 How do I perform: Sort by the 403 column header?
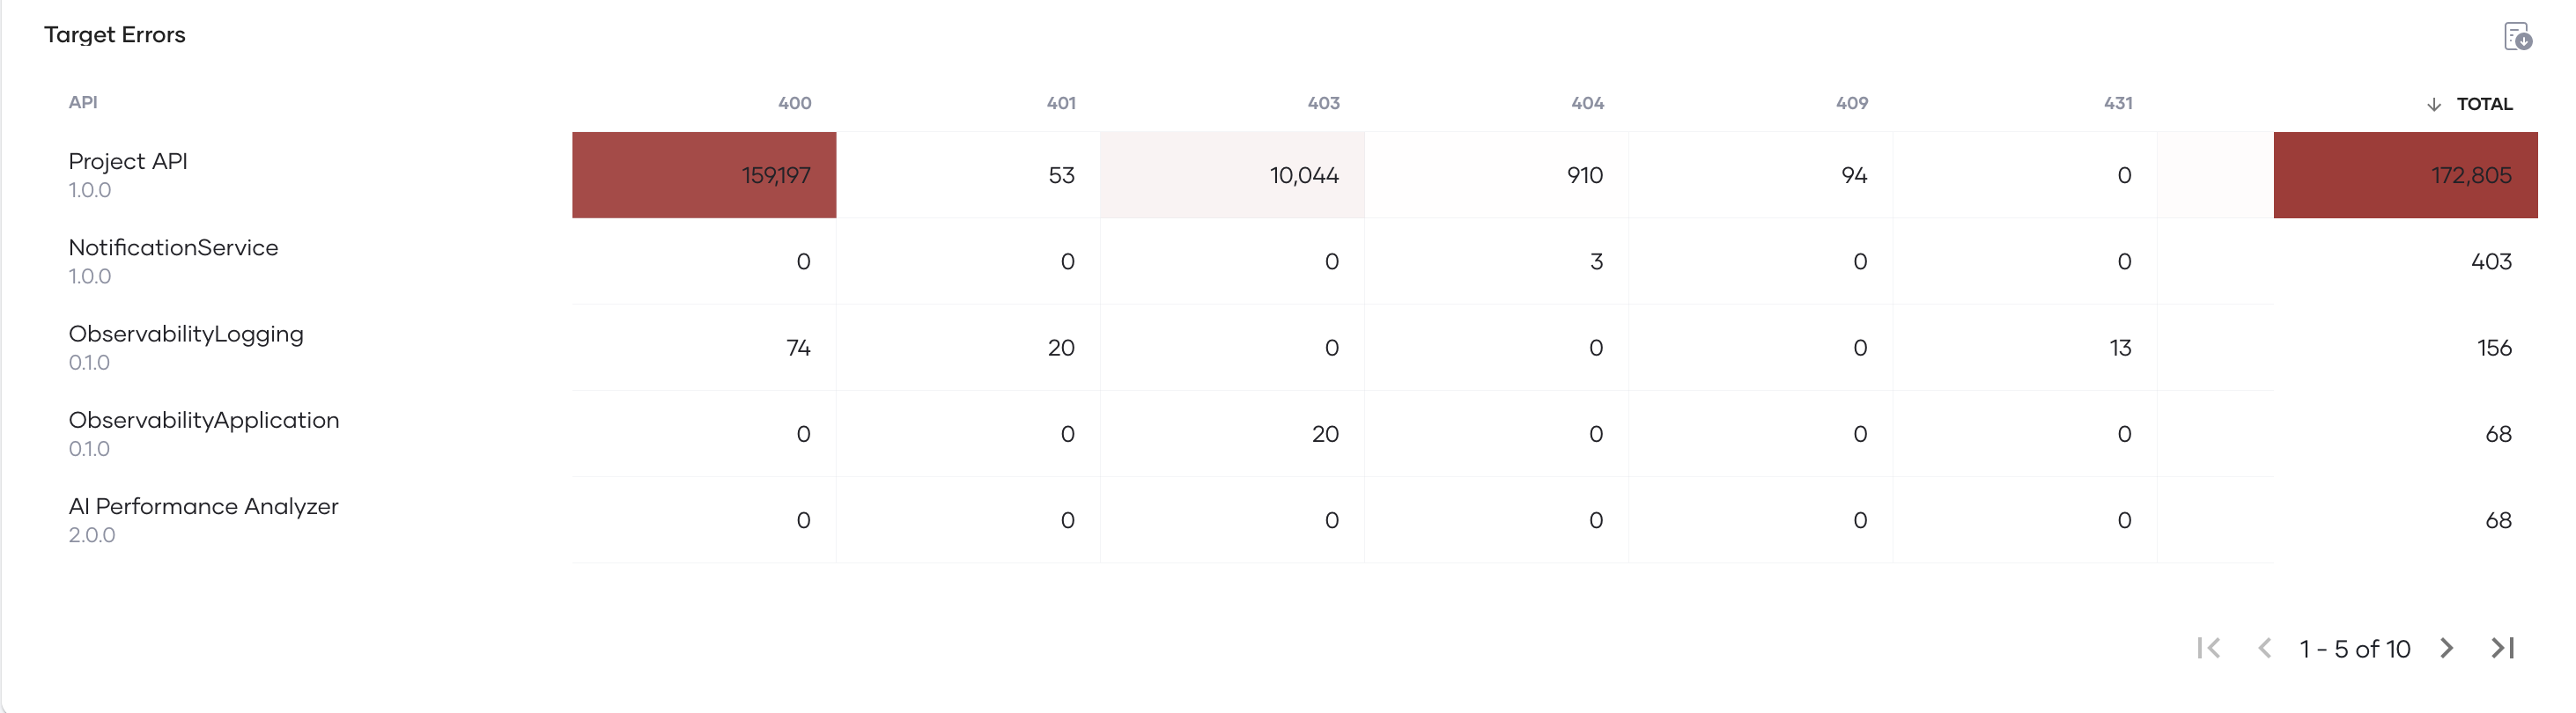[x=1323, y=103]
